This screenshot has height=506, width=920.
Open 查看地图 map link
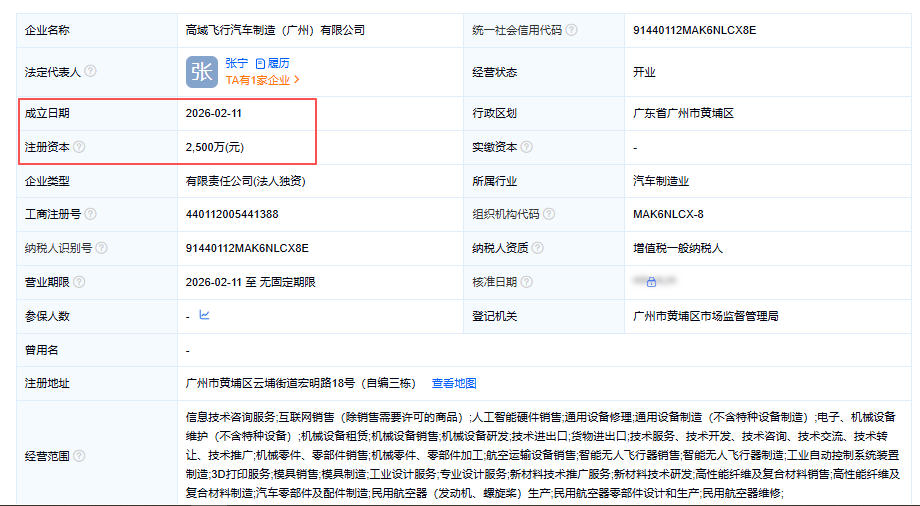tap(454, 383)
